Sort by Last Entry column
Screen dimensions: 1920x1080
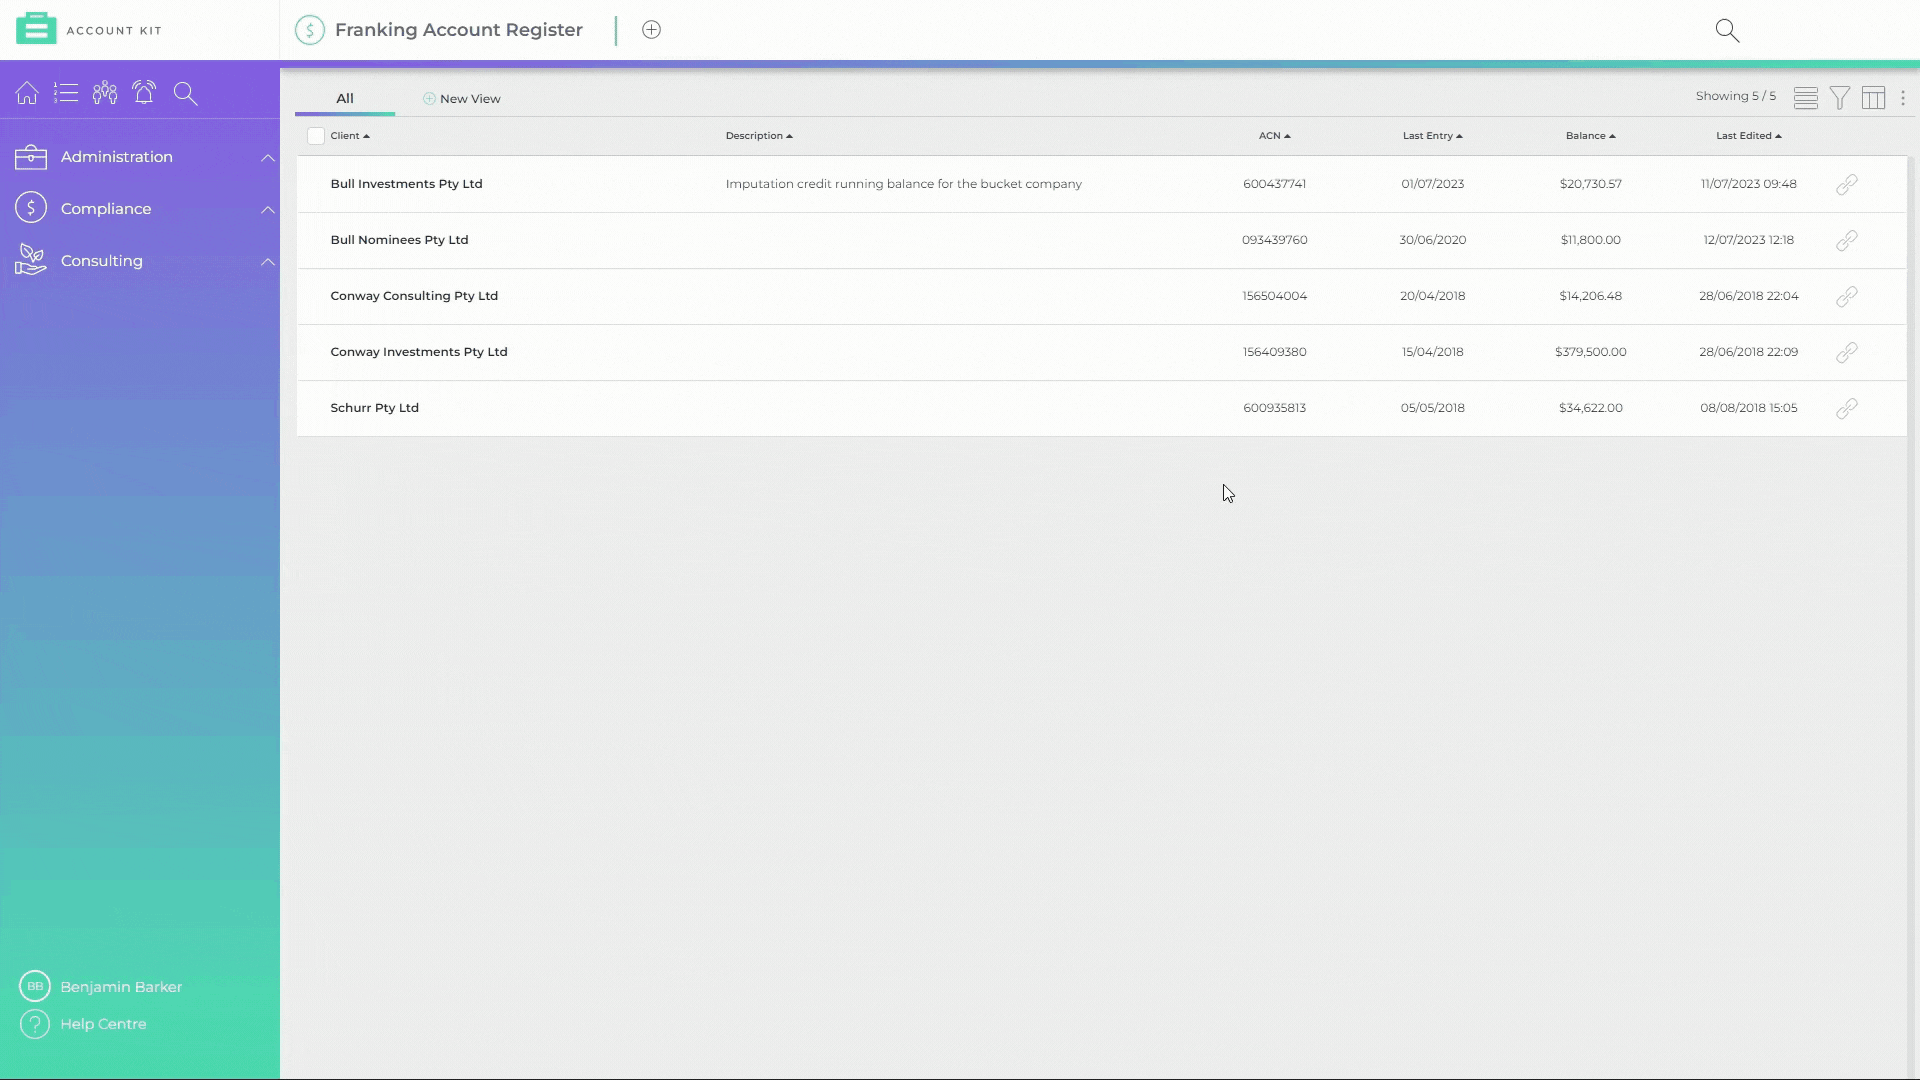click(x=1432, y=136)
